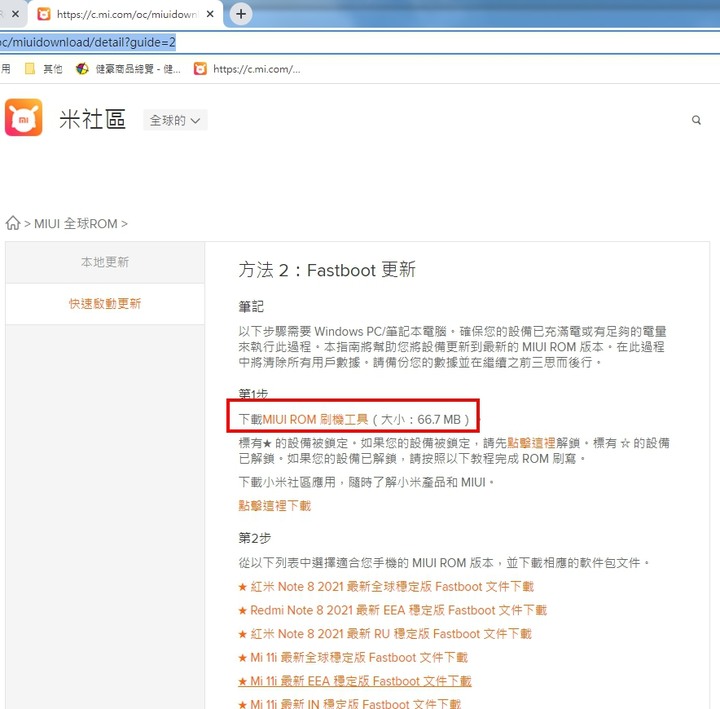The width and height of the screenshot is (720, 709).
Task: Close the c.mi.com miuidownload tab
Action: [x=210, y=14]
